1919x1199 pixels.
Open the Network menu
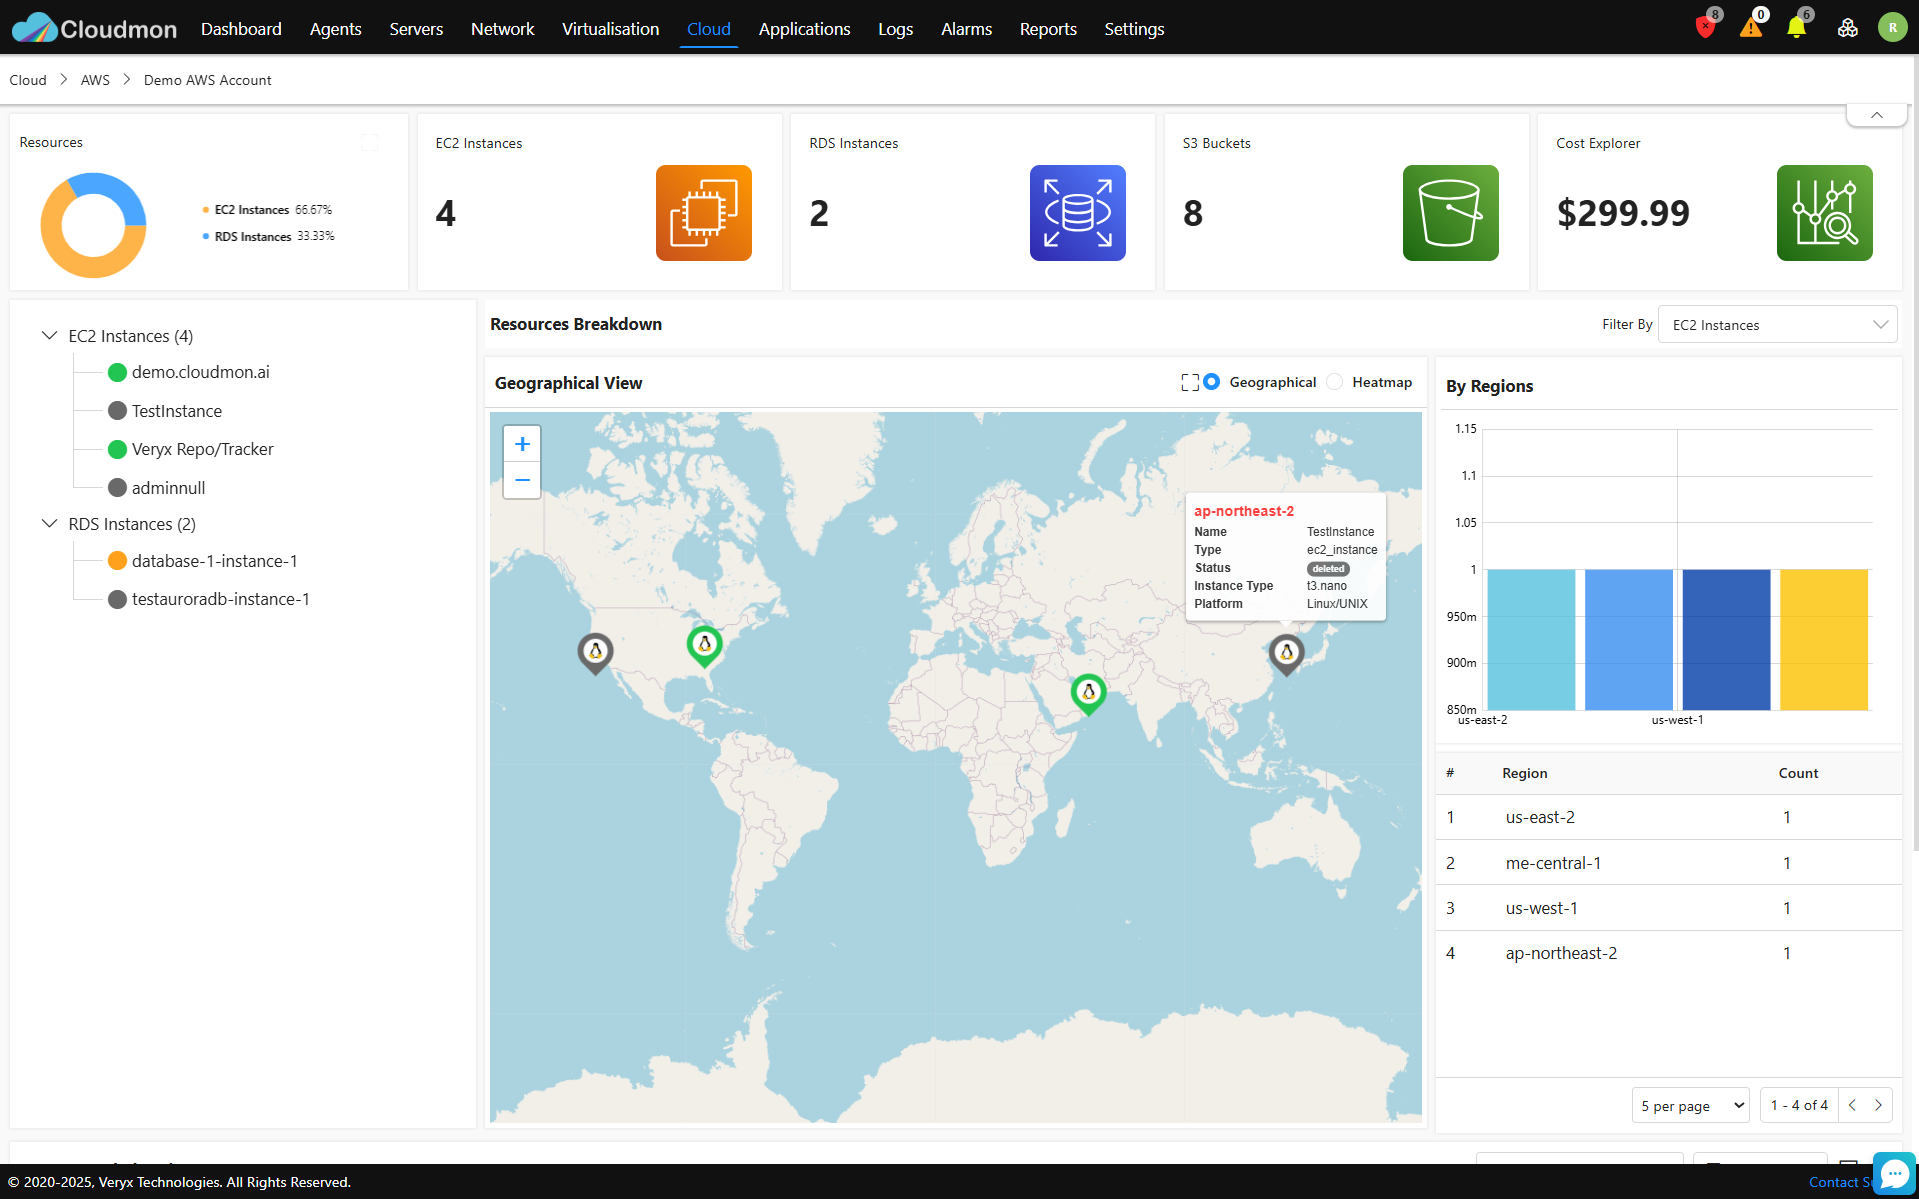(502, 29)
